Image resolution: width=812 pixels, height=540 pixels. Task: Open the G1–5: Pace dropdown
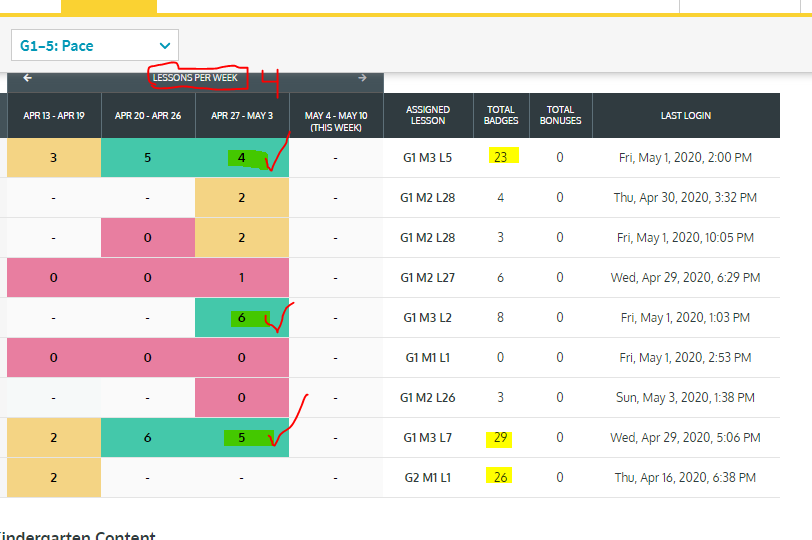pos(95,46)
